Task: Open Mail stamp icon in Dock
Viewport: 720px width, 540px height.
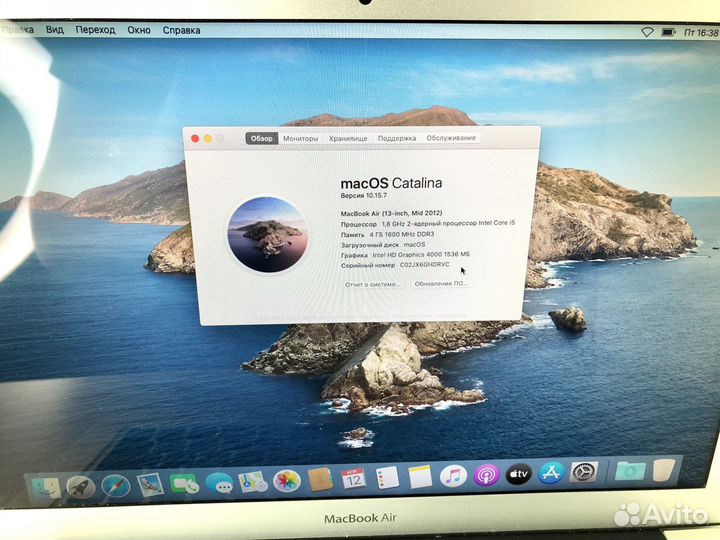Action: pos(150,484)
